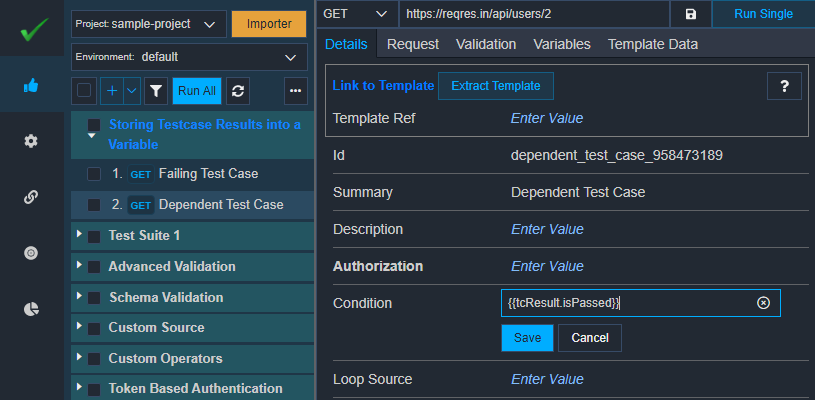
Task: Click the filter funnel icon
Action: pyautogui.click(x=155, y=91)
